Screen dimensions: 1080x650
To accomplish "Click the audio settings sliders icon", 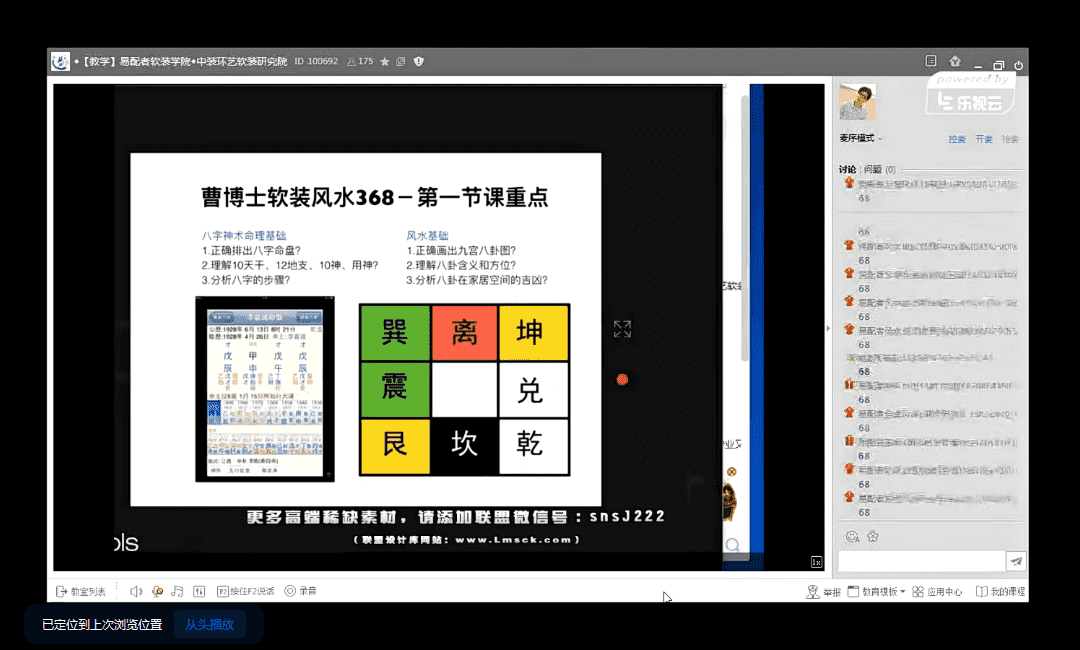I will point(199,591).
